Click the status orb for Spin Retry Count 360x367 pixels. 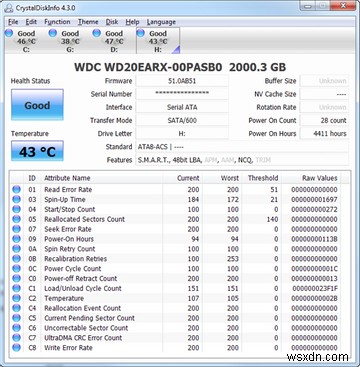[16, 249]
